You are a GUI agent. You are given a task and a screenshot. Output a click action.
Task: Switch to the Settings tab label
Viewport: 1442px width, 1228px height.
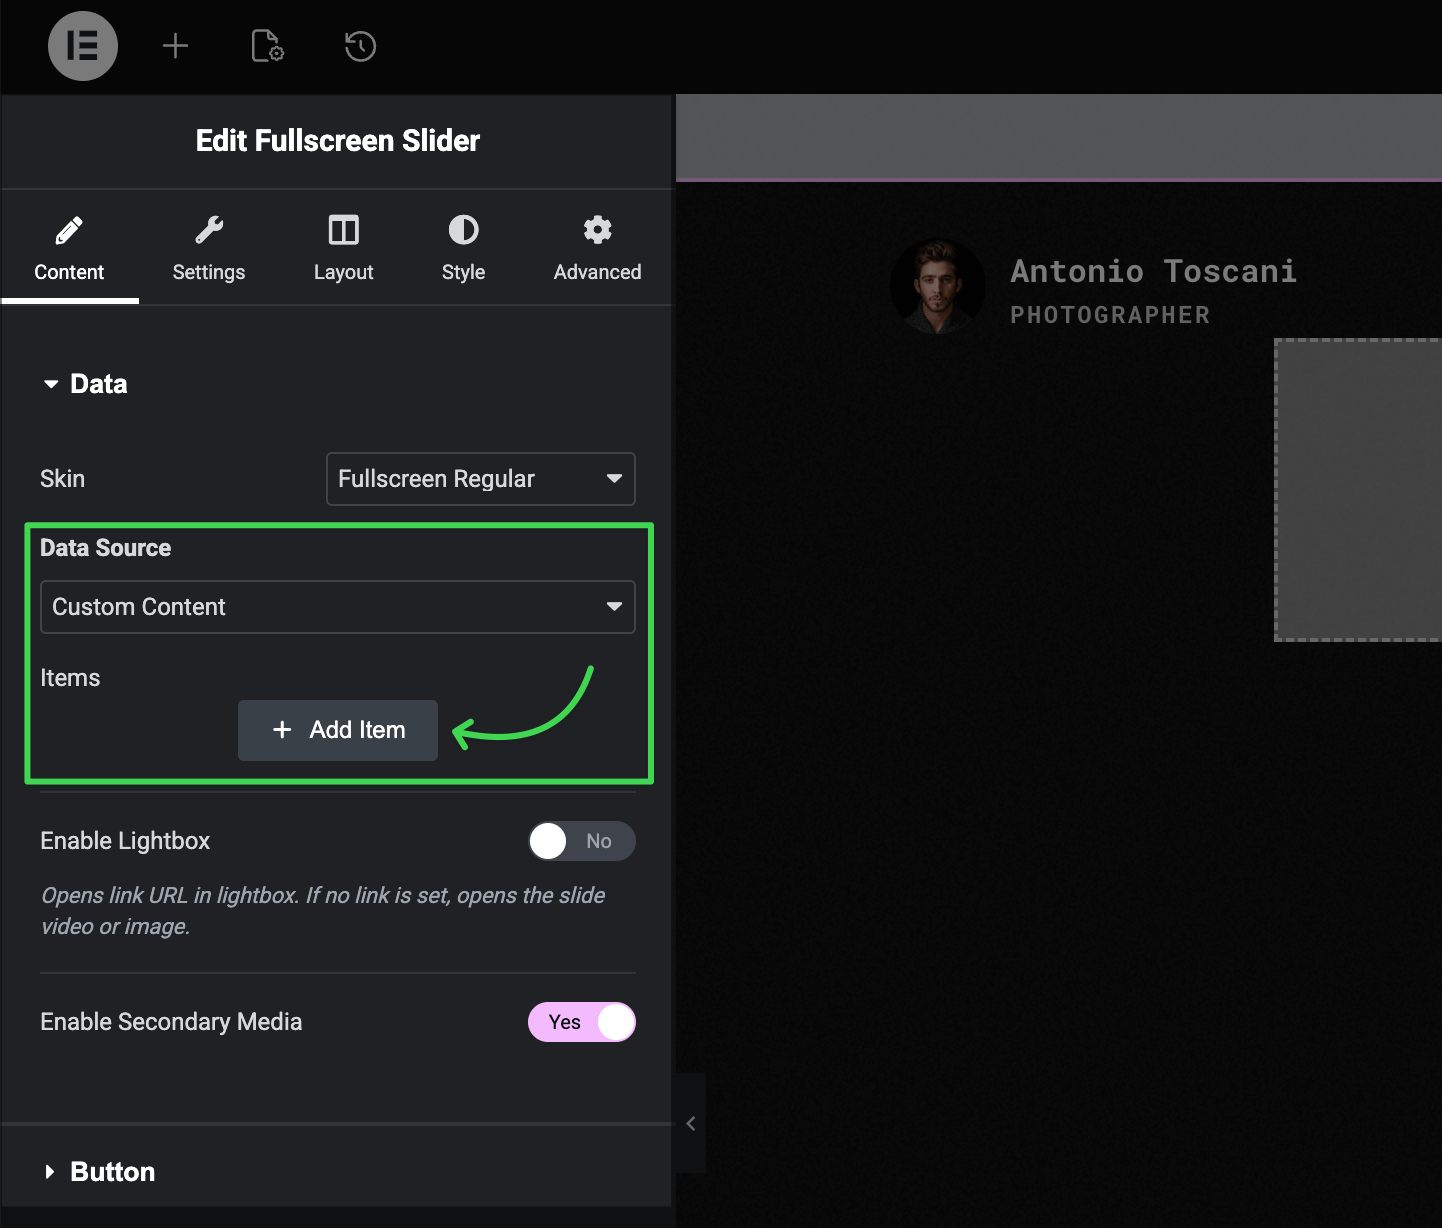click(x=208, y=272)
